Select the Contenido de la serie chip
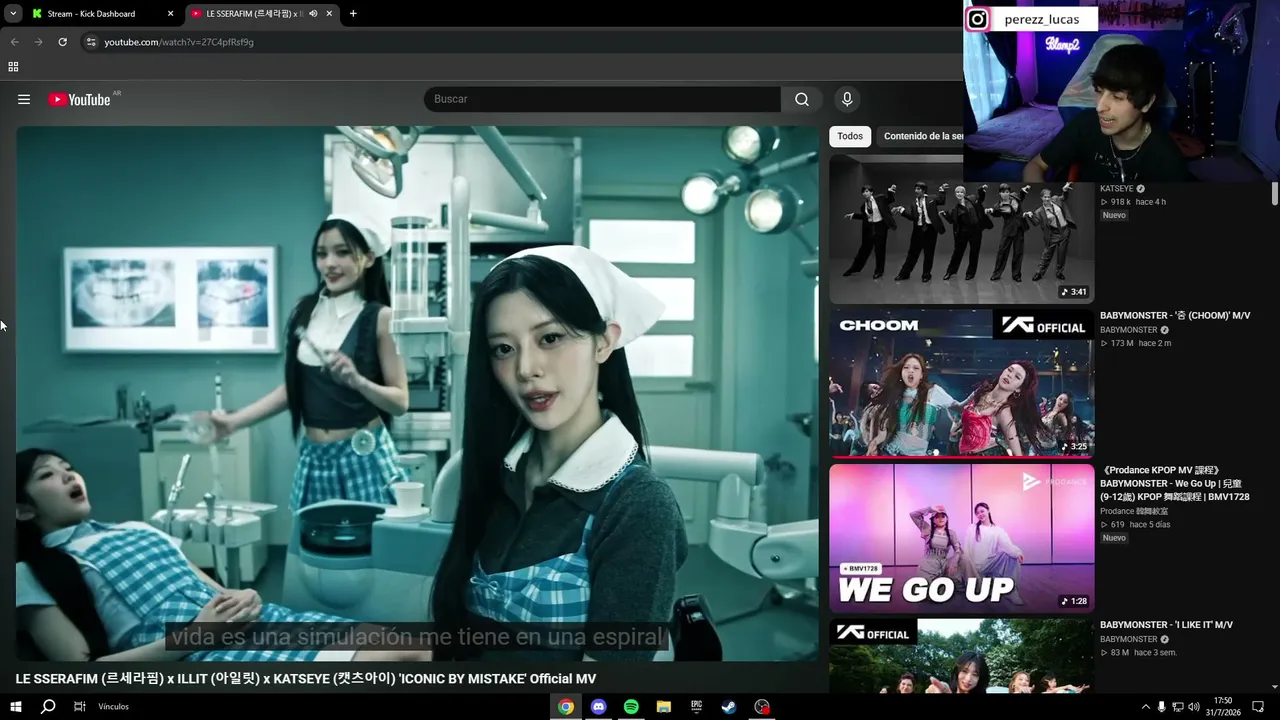This screenshot has height=720, width=1280. 921,136
